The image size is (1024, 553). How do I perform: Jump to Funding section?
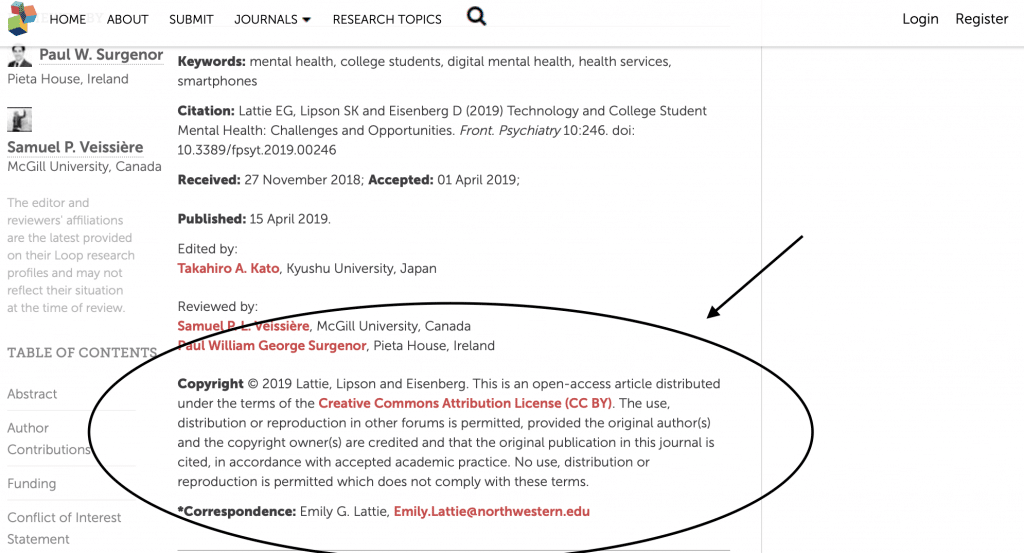coord(31,483)
